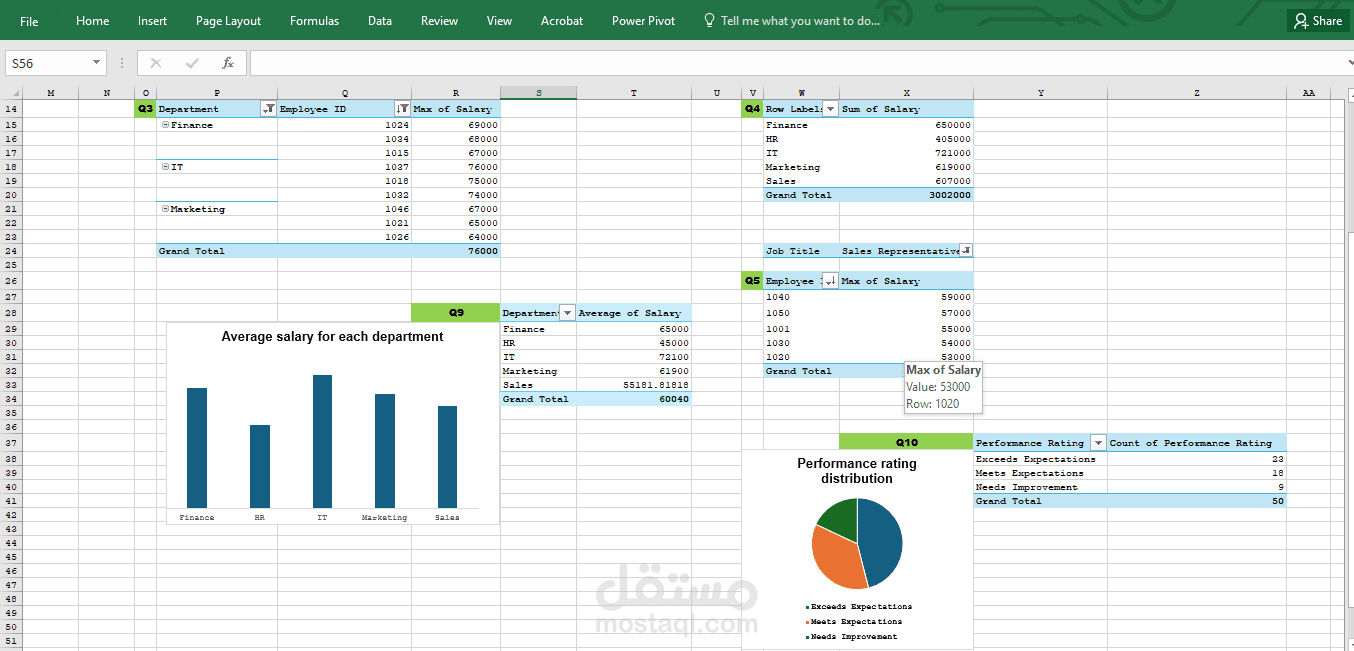Collapse the Marketing group in Q3 pivot

click(x=165, y=209)
